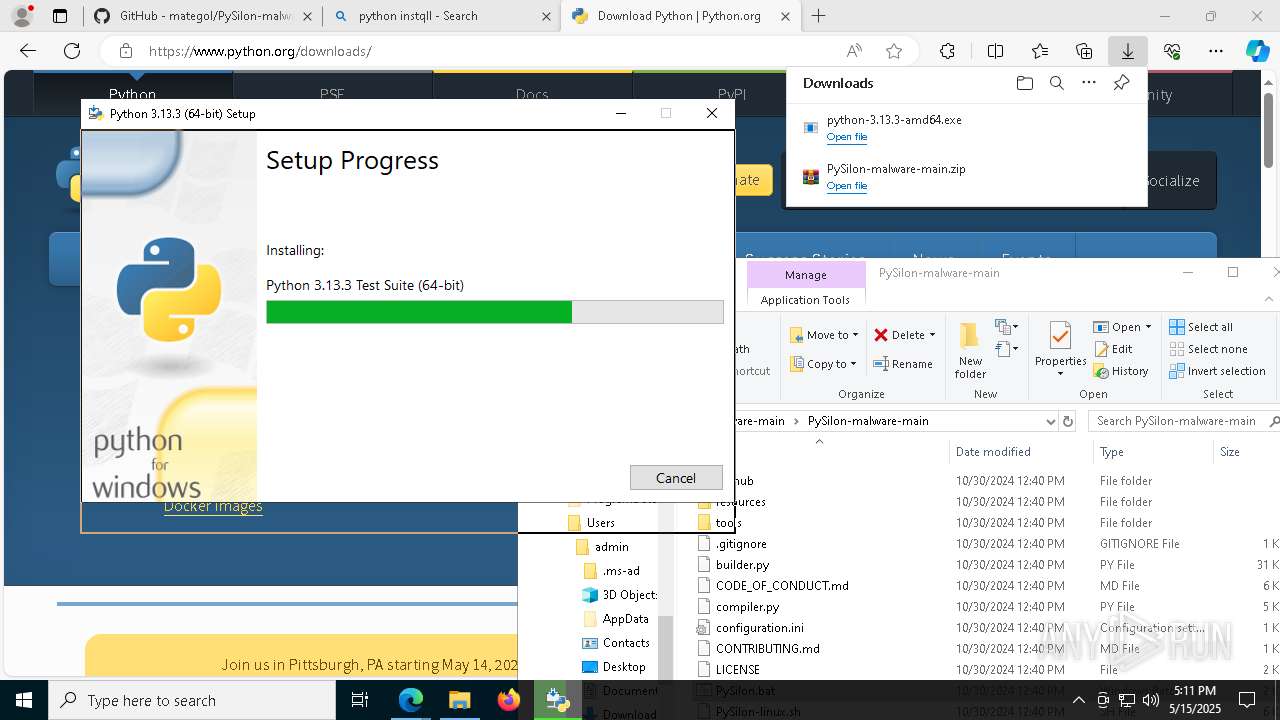Image resolution: width=1280 pixels, height=720 pixels.
Task: Open file History in ribbon
Action: 1121,371
